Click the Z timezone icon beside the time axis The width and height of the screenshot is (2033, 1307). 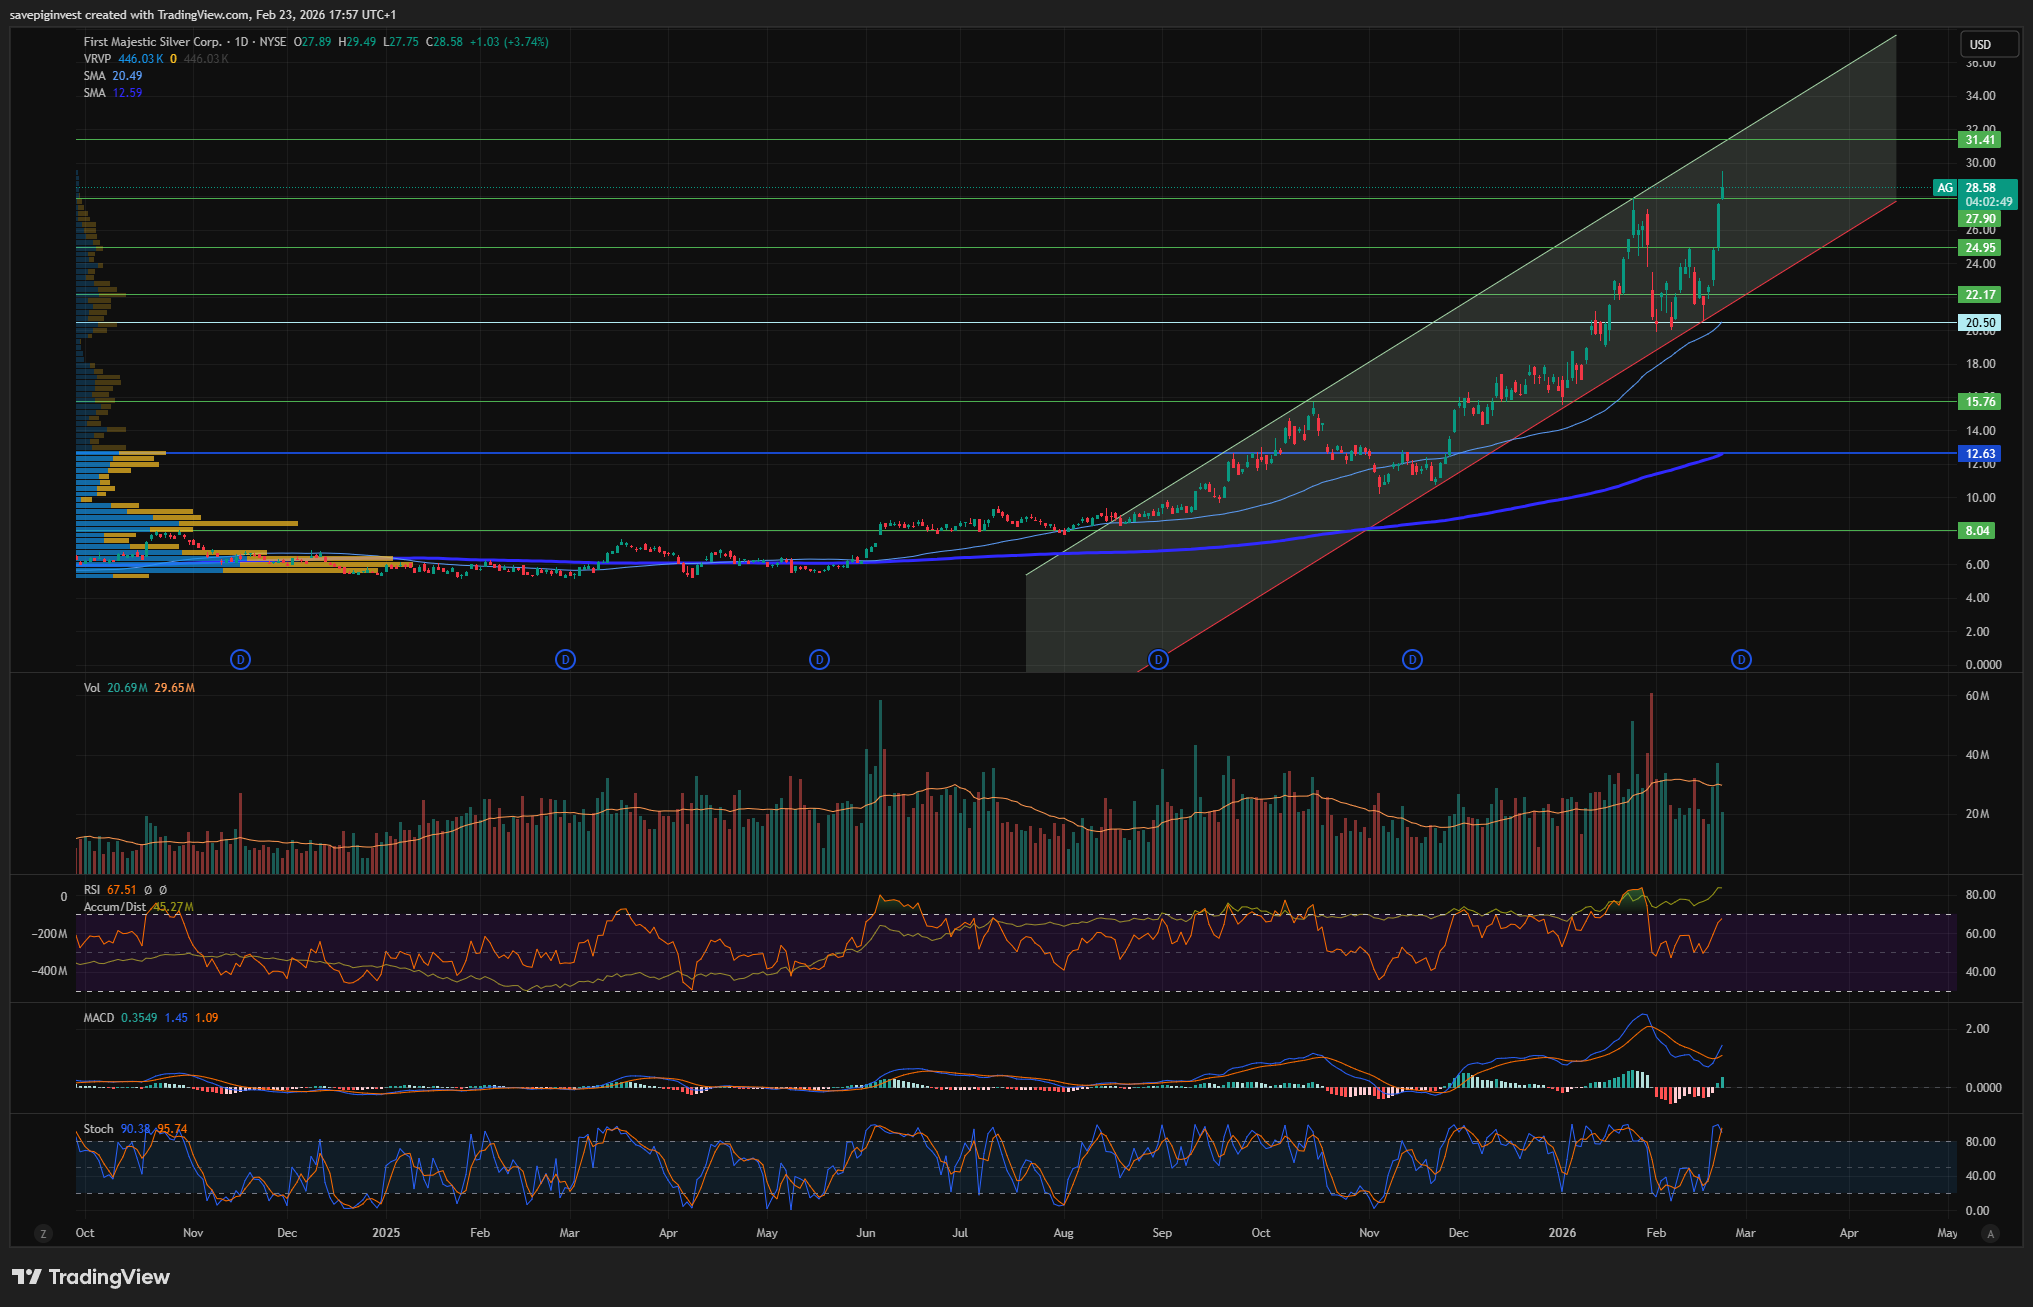point(43,1234)
